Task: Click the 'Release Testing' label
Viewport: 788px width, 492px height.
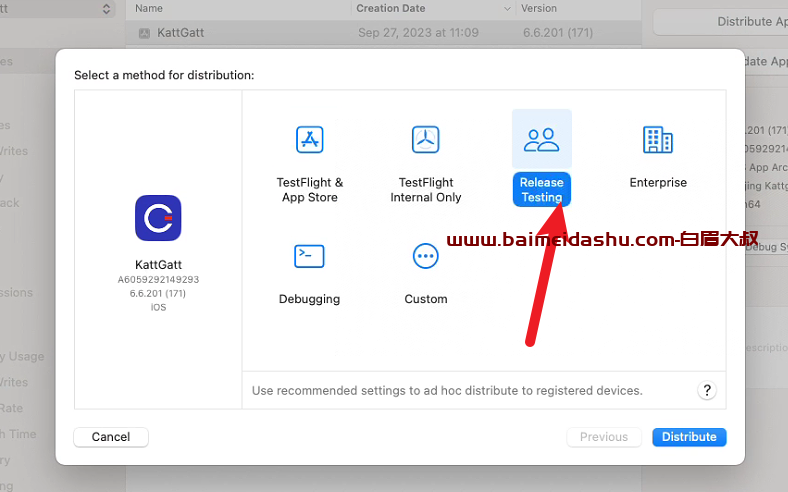Action: [541, 189]
